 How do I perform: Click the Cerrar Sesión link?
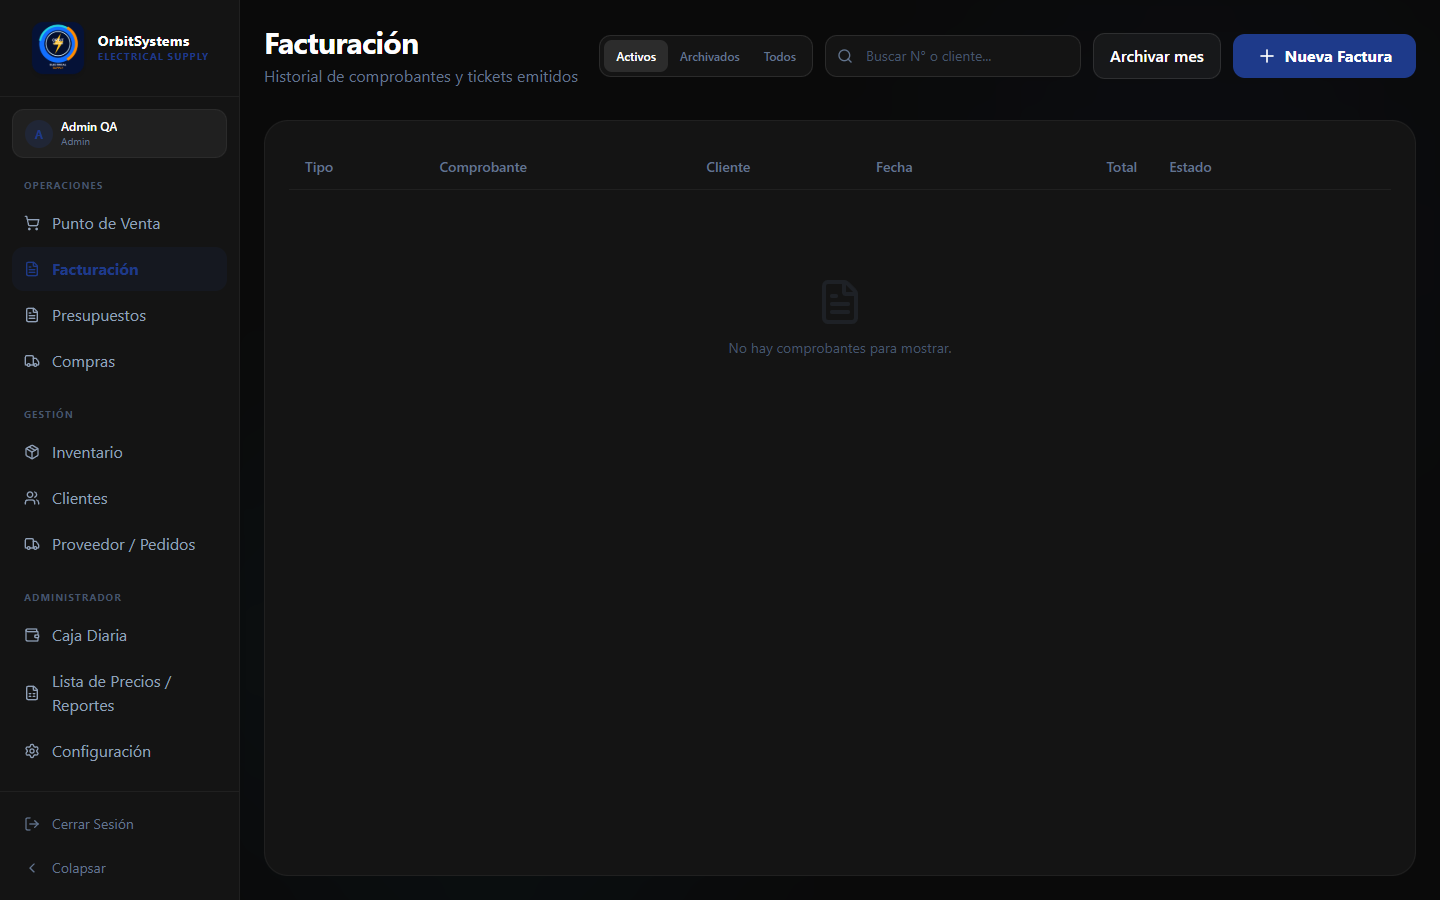pyautogui.click(x=119, y=825)
